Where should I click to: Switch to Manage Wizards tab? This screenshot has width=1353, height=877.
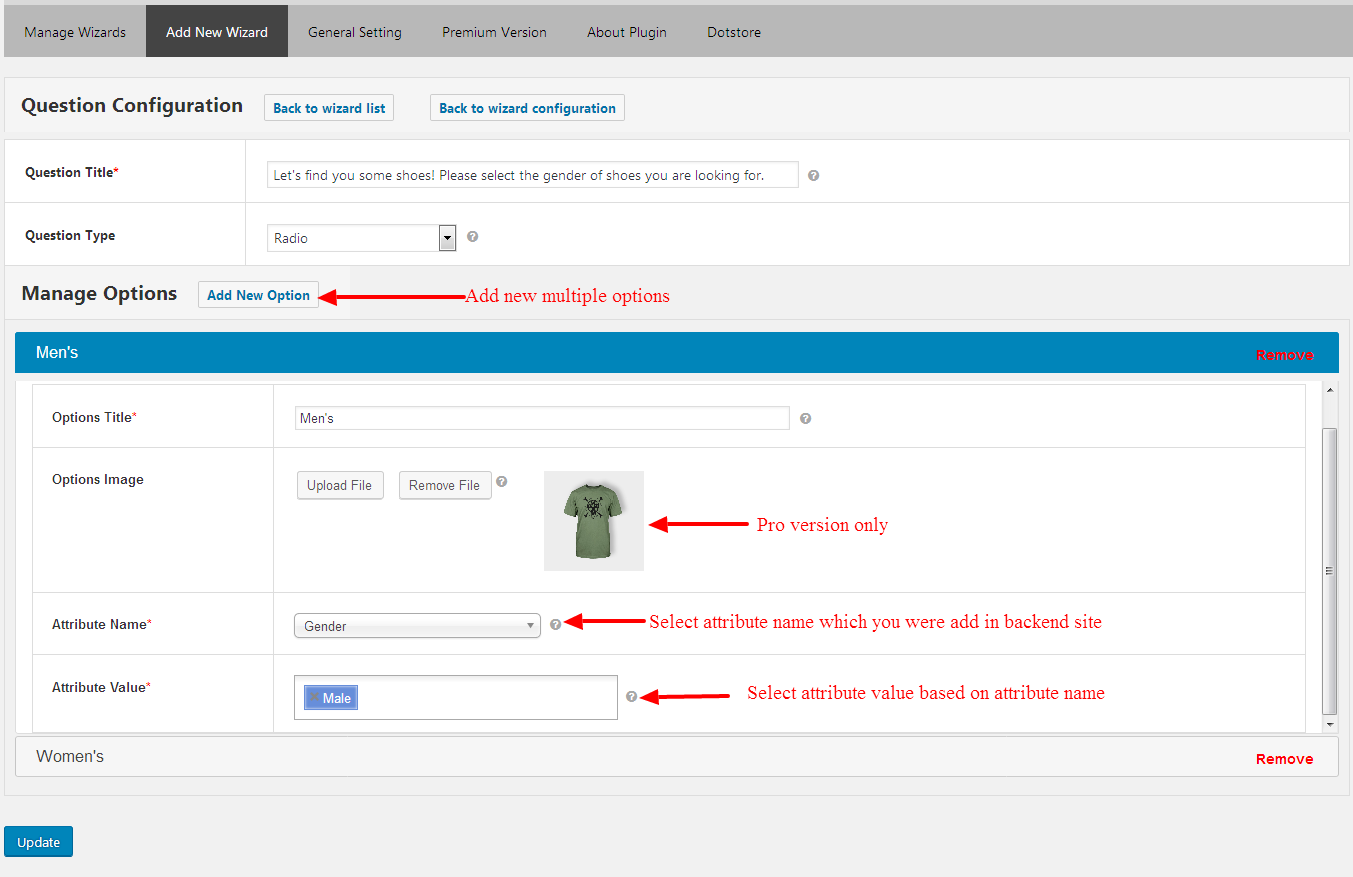[x=75, y=32]
